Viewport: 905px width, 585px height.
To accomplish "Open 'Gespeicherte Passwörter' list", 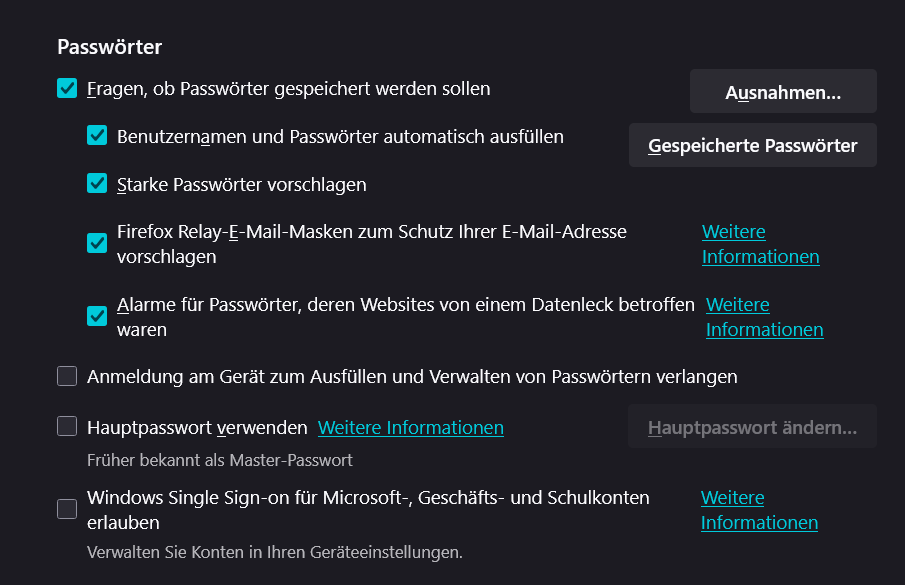I will point(752,145).
